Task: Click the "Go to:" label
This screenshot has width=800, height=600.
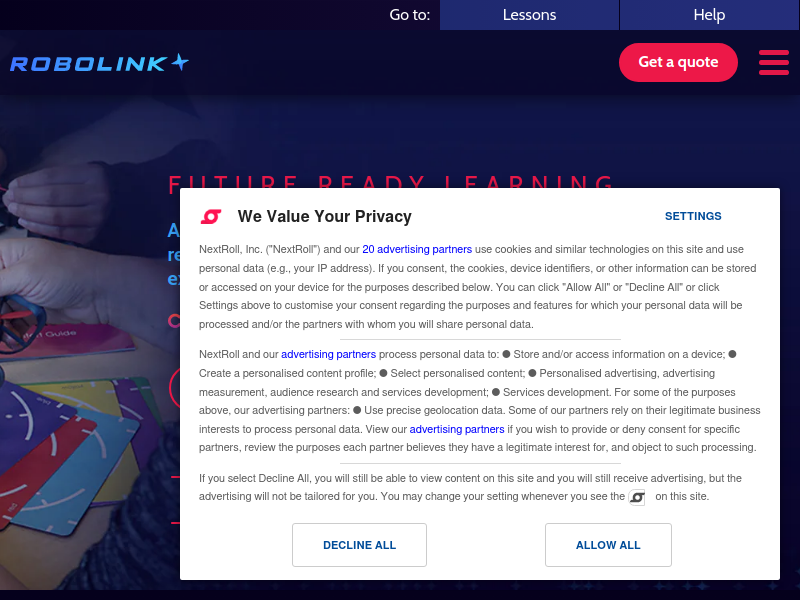Action: (x=410, y=15)
